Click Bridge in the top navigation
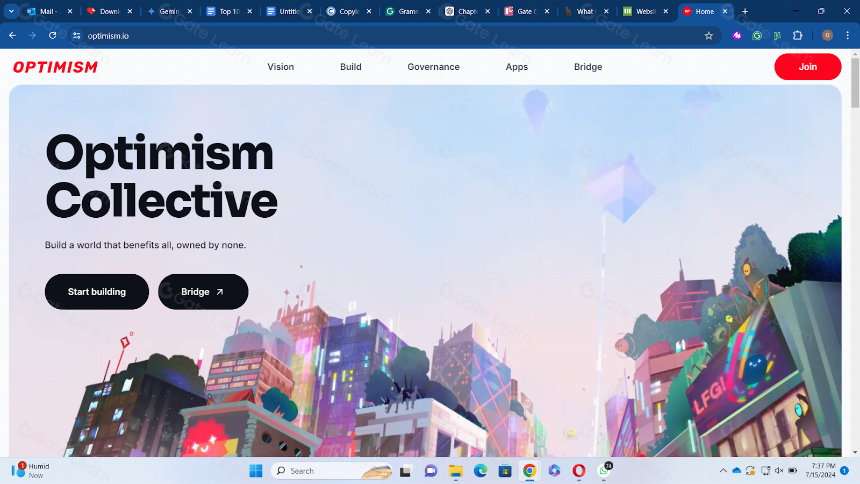The width and height of the screenshot is (860, 484). [588, 67]
